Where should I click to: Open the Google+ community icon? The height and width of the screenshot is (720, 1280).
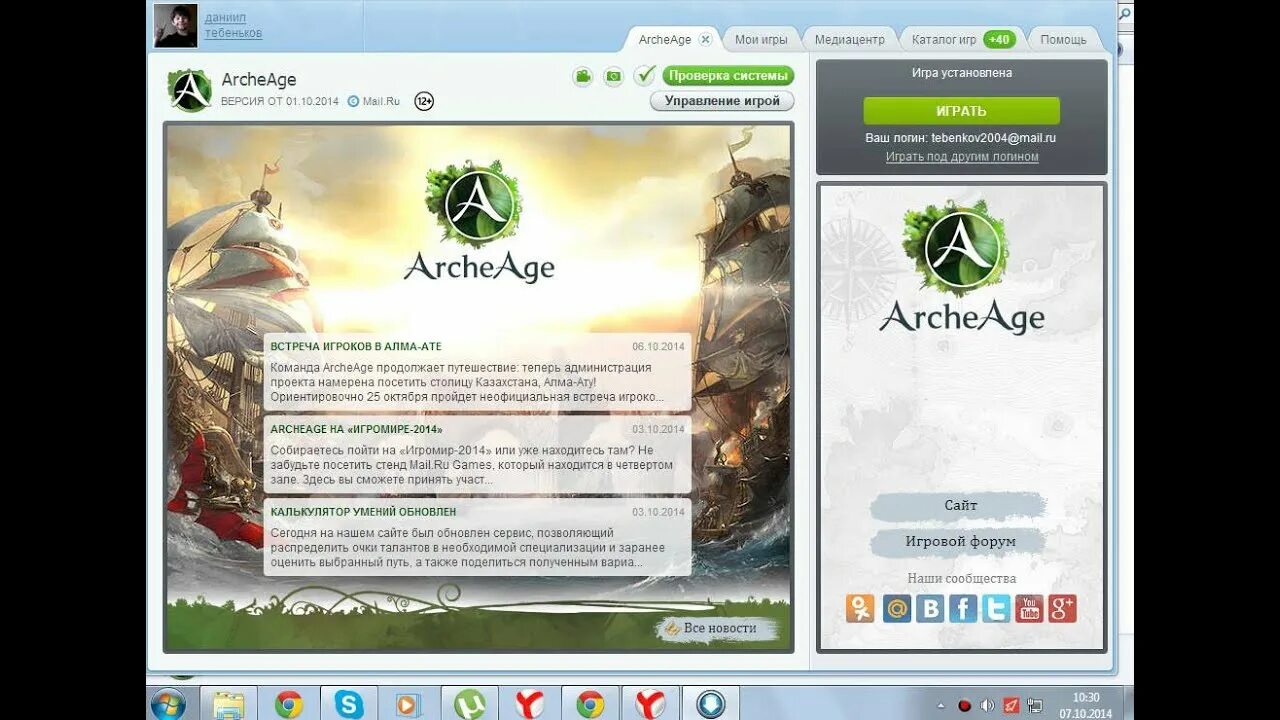click(x=1062, y=608)
